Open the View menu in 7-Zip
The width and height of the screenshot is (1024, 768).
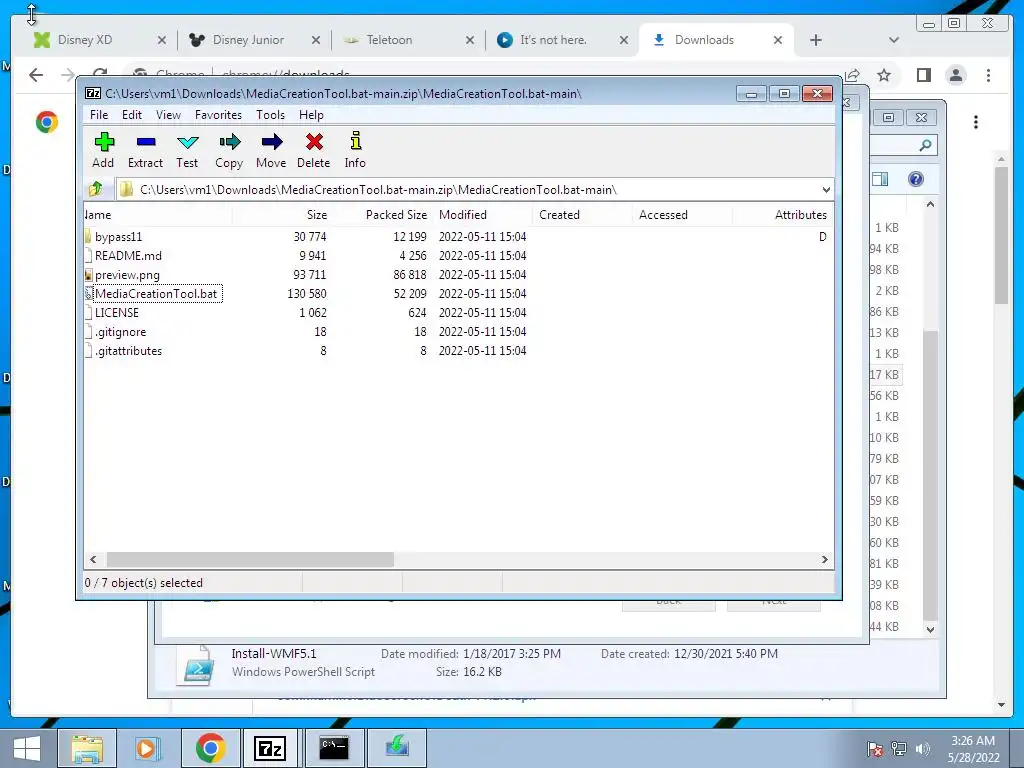click(x=168, y=115)
